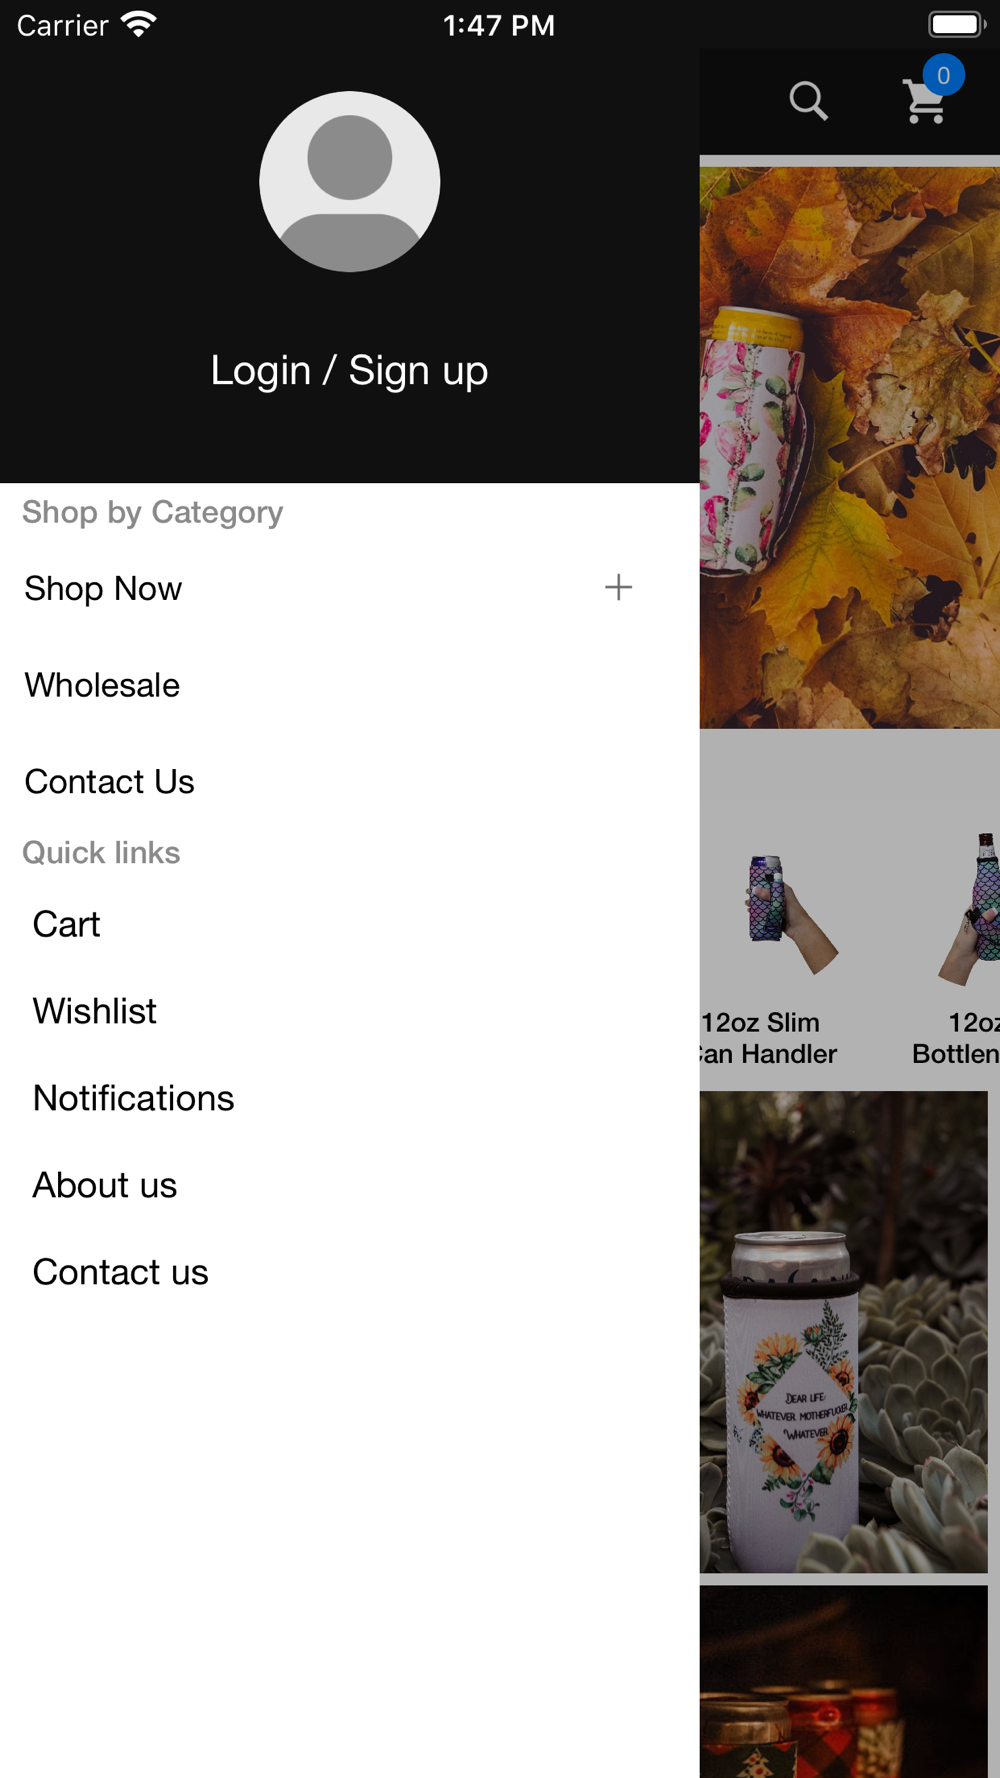
Task: Open the Shop Now category
Action: point(103,588)
